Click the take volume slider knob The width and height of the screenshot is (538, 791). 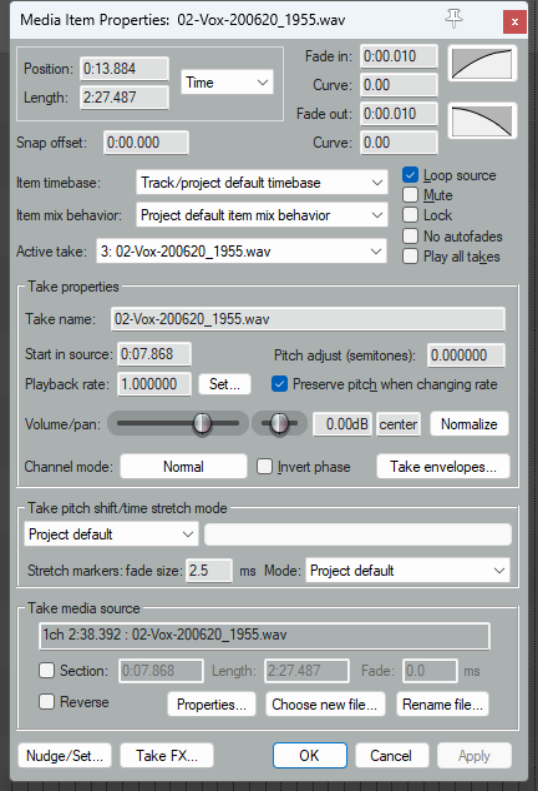point(202,424)
